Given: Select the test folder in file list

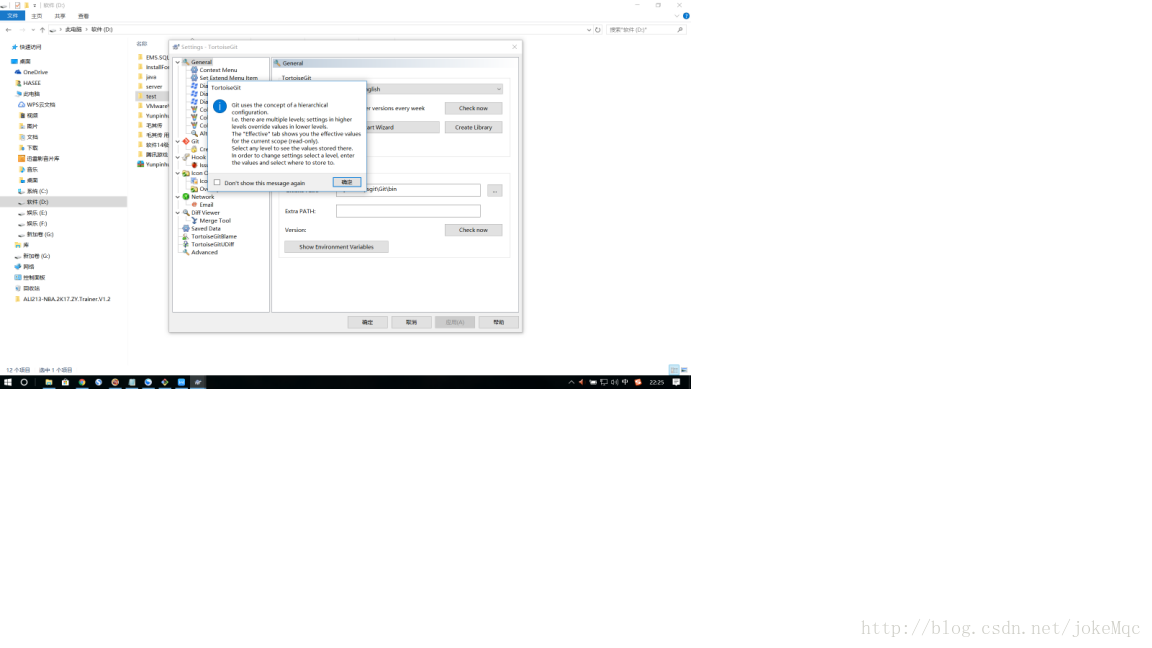Looking at the screenshot, I should pyautogui.click(x=151, y=96).
